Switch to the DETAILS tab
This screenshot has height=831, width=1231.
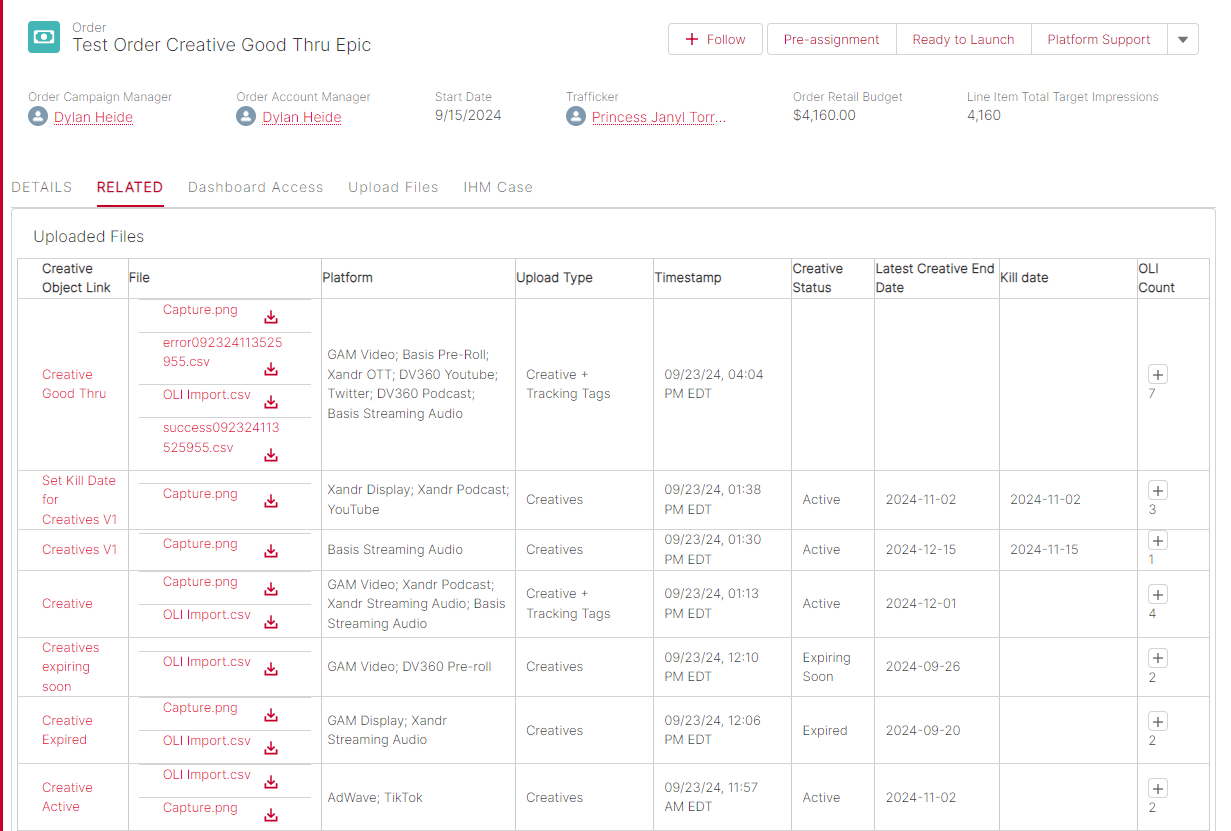click(x=42, y=187)
